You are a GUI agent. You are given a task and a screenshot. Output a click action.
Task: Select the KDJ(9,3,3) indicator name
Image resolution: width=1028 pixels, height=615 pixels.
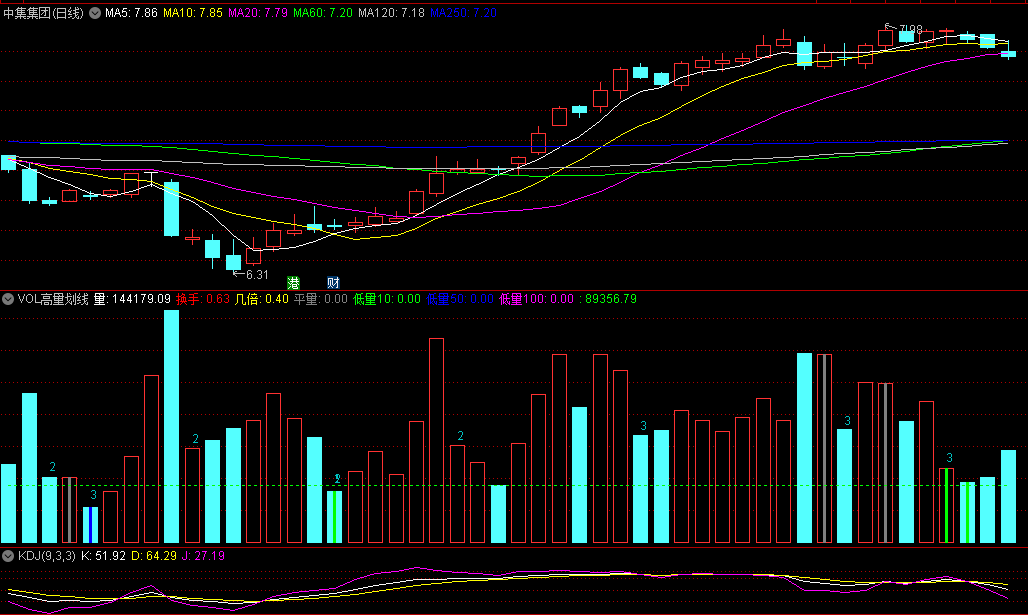(47, 556)
